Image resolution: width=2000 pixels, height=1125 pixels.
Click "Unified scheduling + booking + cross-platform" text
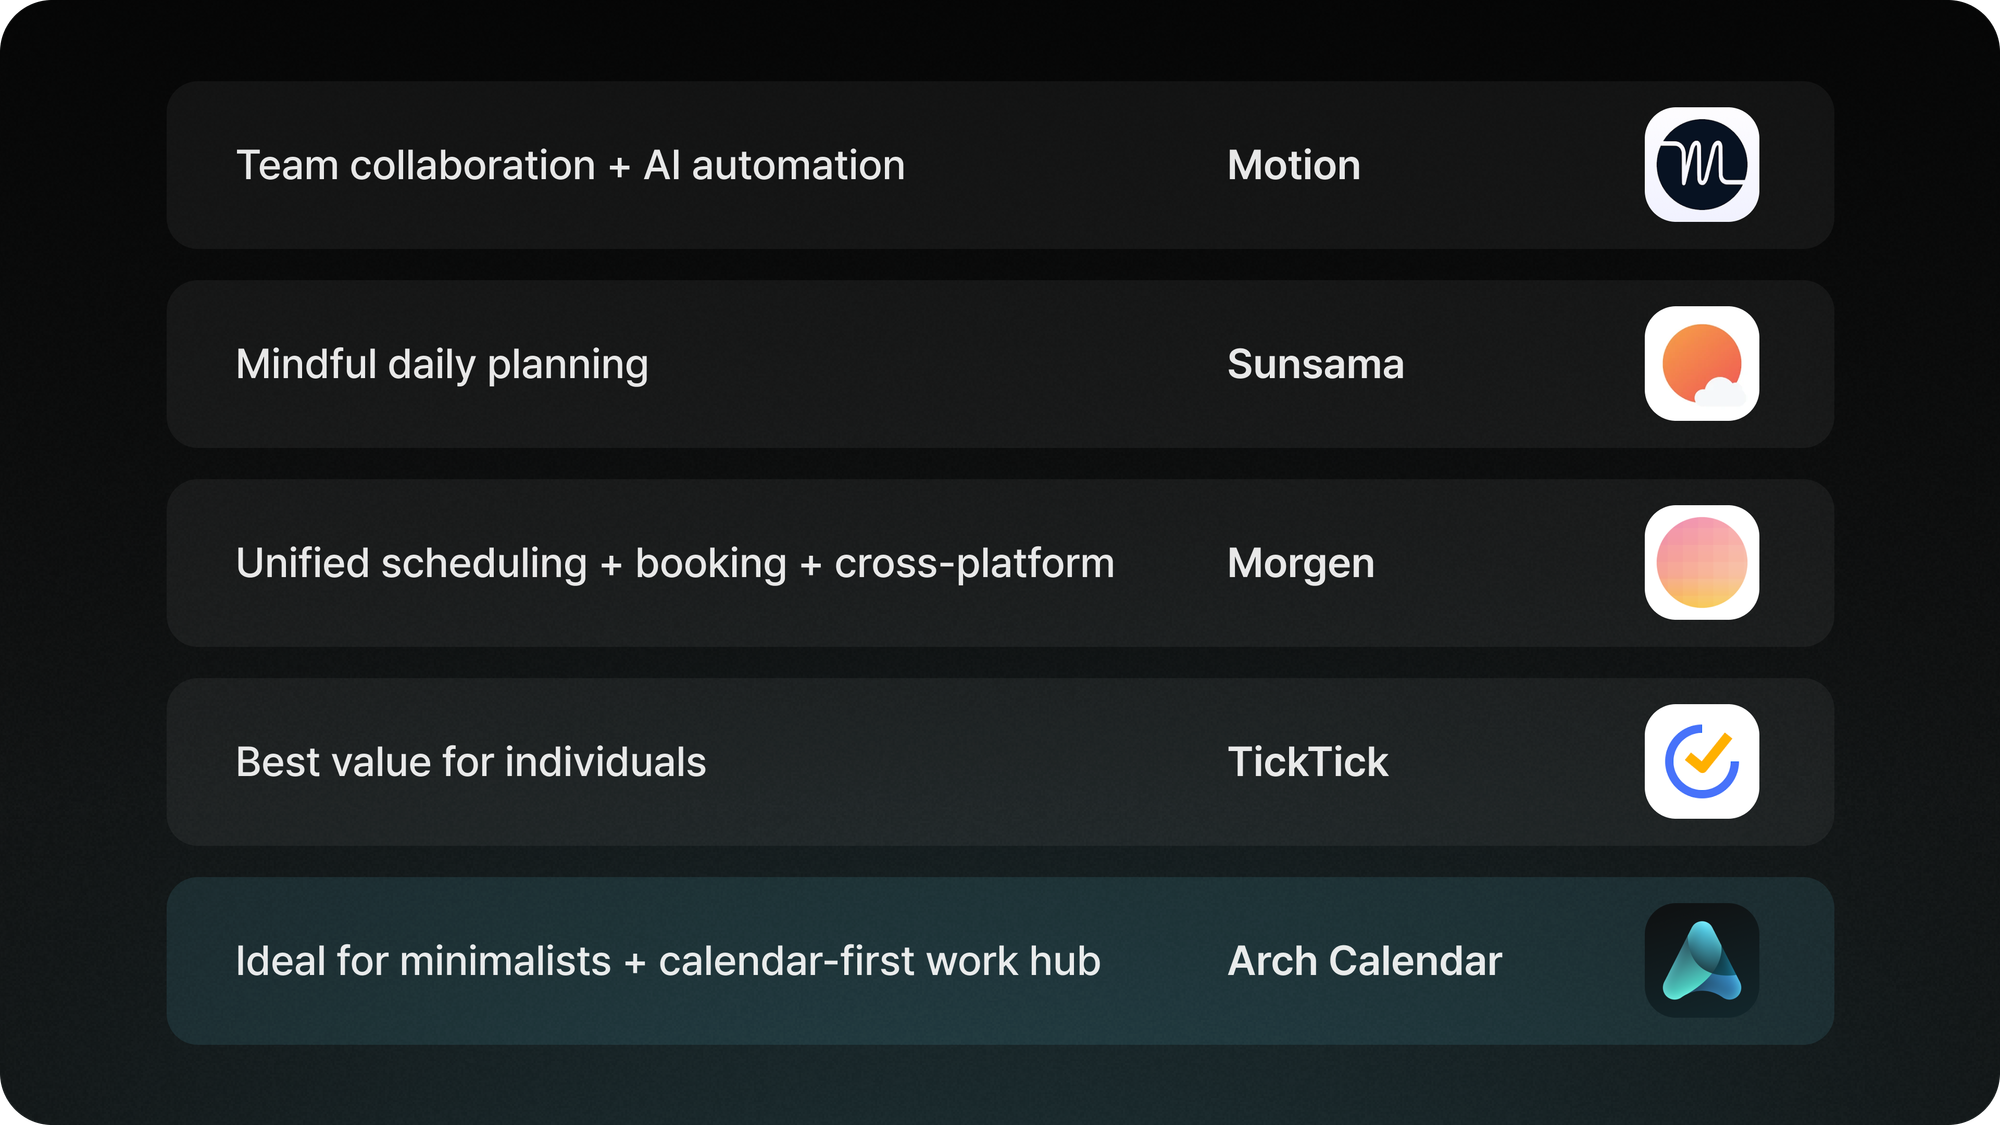coord(675,564)
